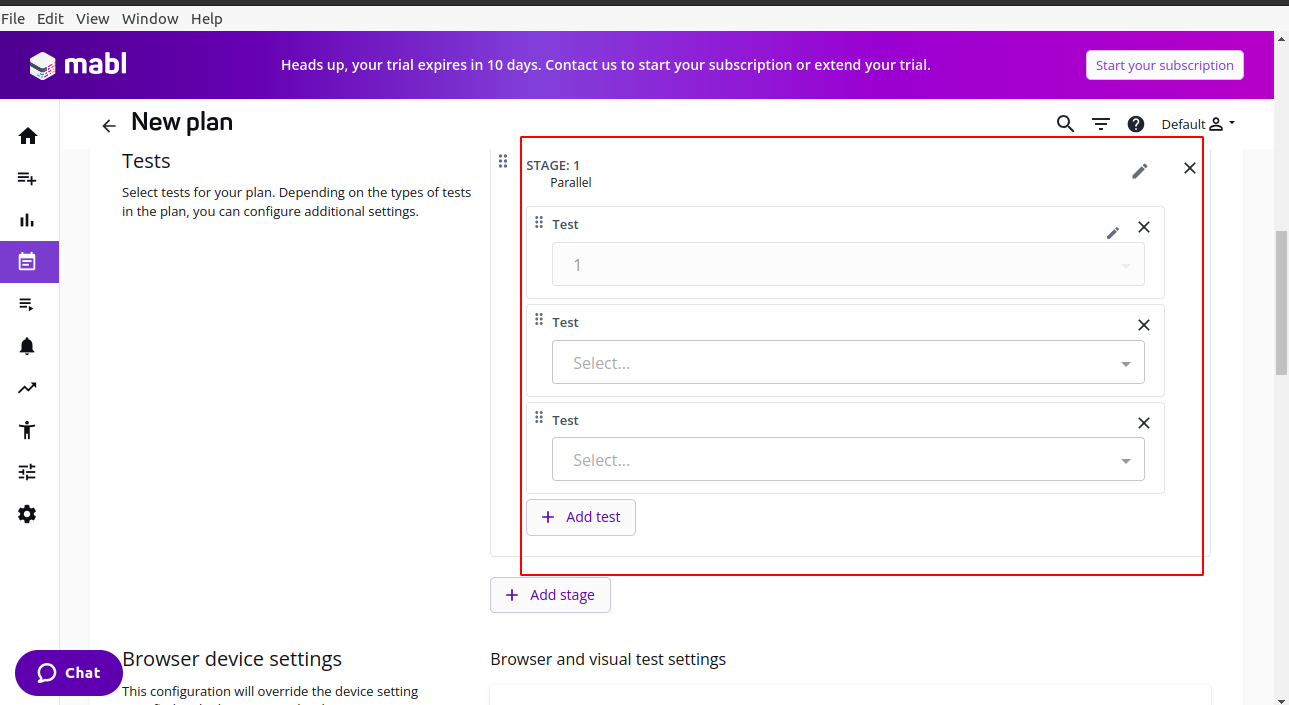Screen dimensions: 1289x705
Task: Click the notifications bell sidebar icon
Action: [x=27, y=346]
